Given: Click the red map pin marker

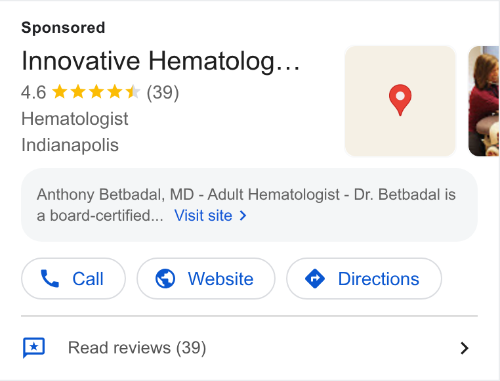Looking at the screenshot, I should click(x=400, y=100).
